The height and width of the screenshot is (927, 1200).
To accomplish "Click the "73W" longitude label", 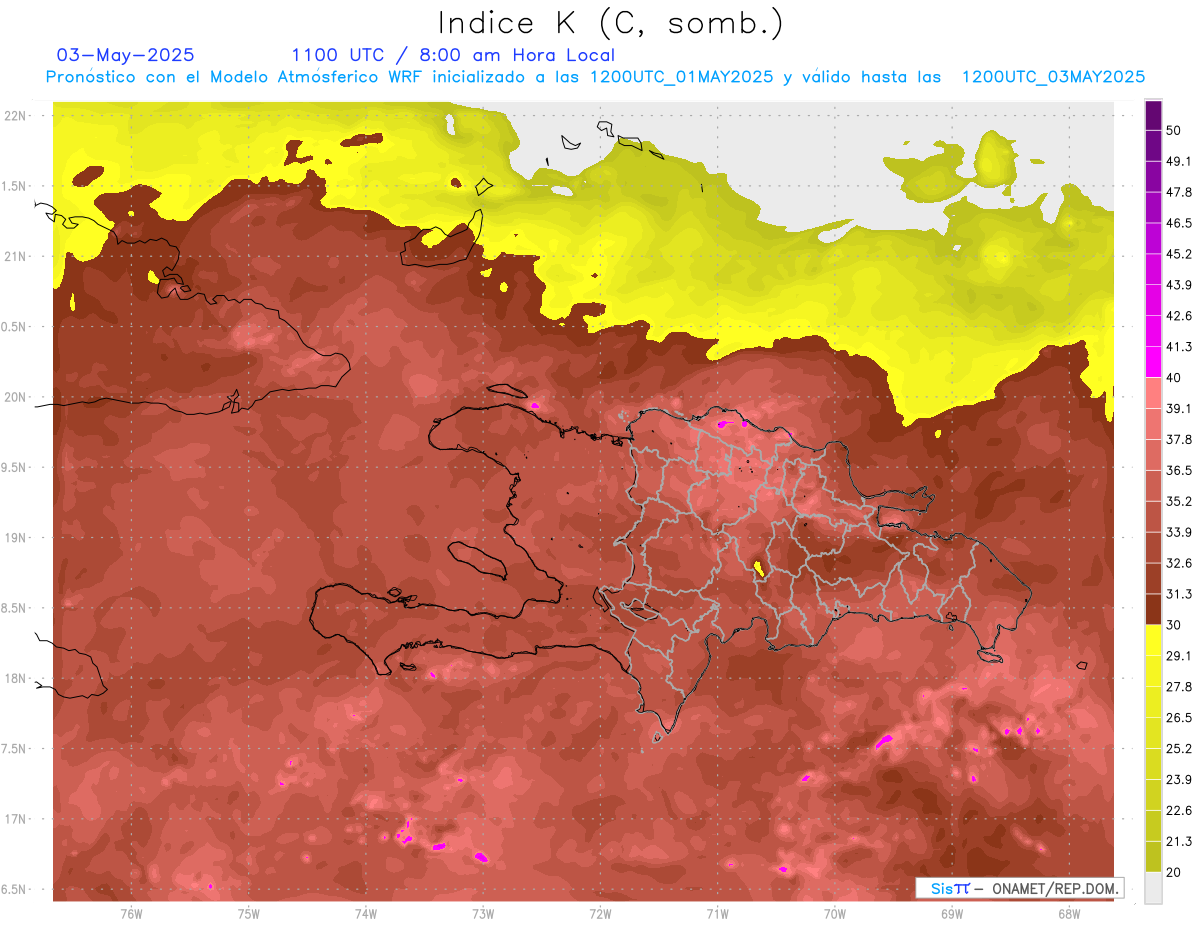I will (483, 914).
